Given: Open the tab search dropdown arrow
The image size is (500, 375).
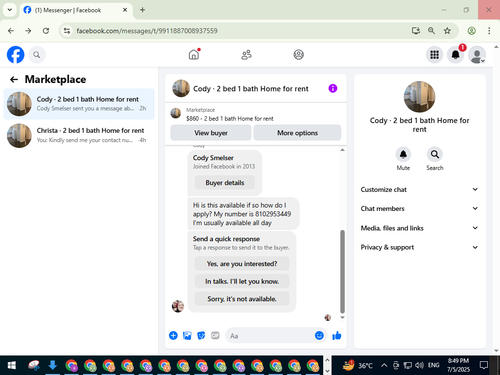Looking at the screenshot, I should [10, 10].
